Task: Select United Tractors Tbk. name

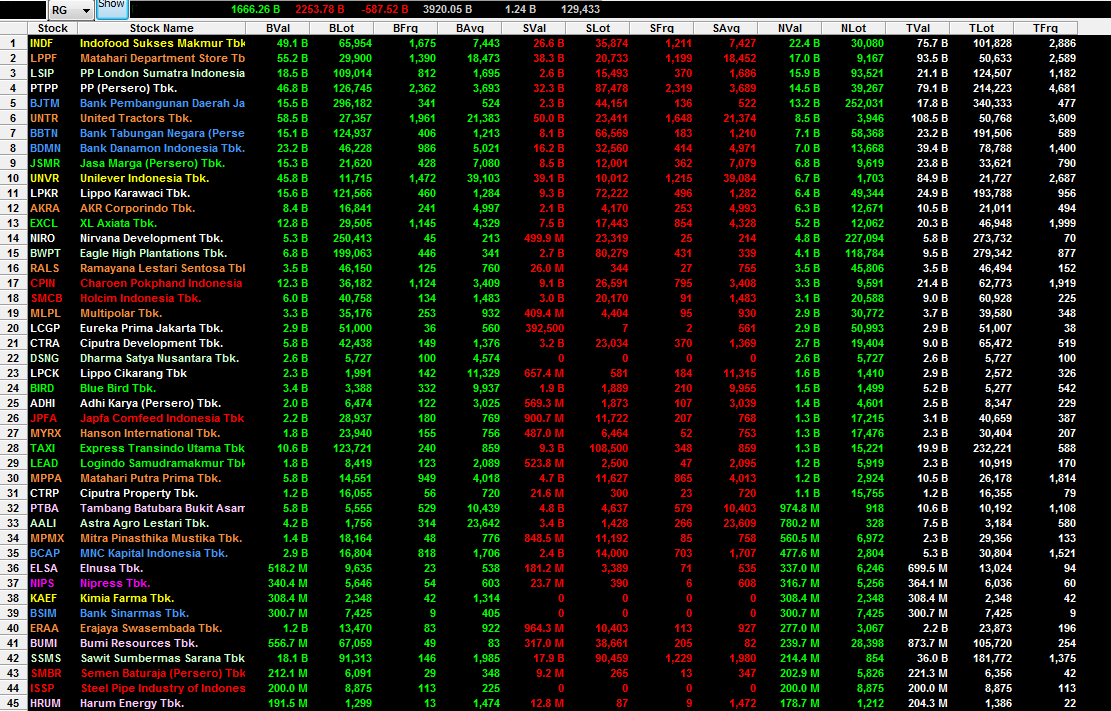Action: [x=136, y=118]
